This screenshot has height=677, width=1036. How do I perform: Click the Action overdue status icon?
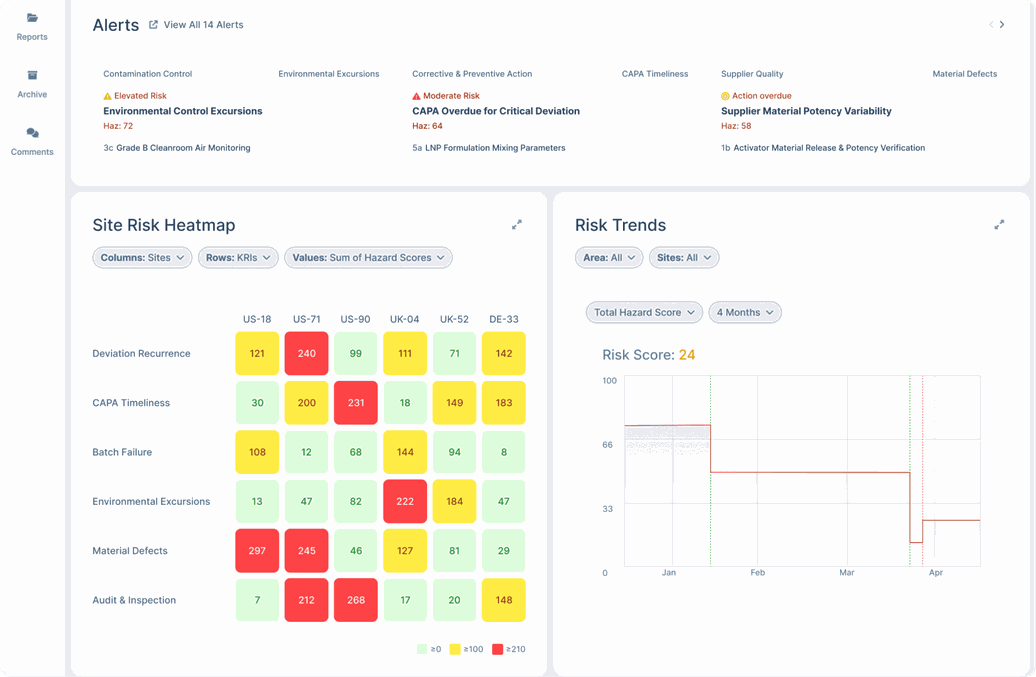coord(725,96)
